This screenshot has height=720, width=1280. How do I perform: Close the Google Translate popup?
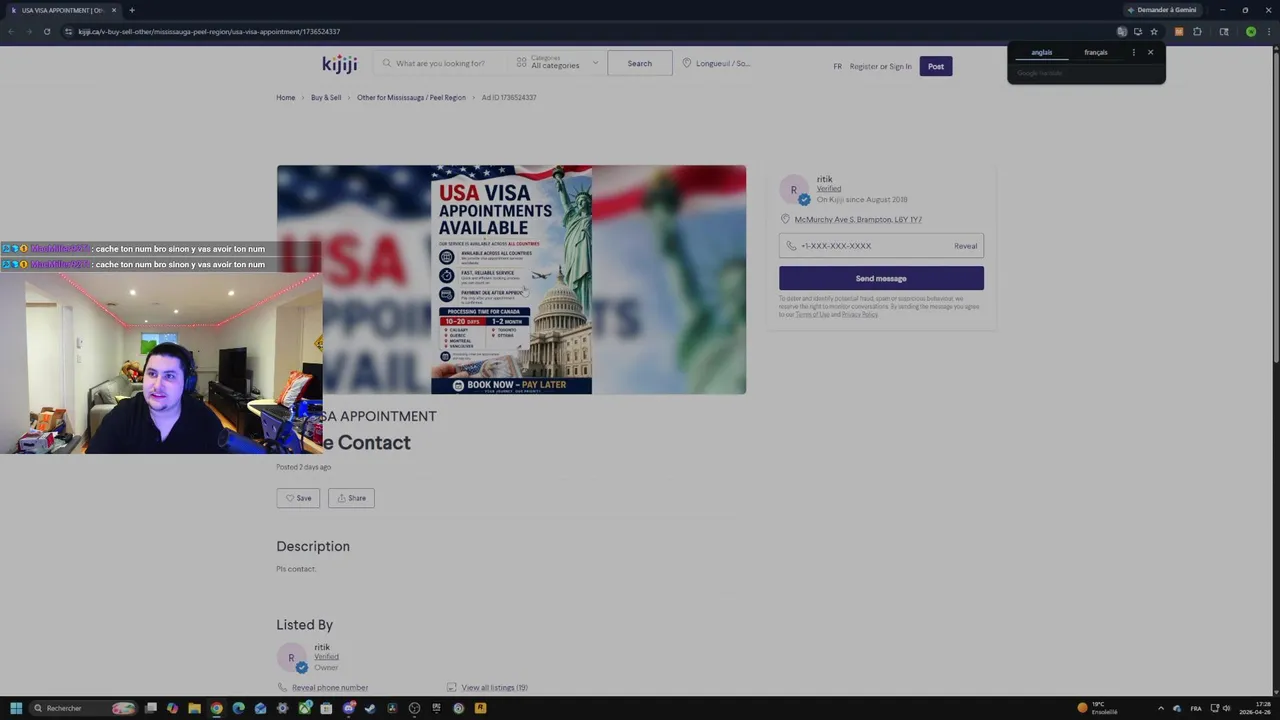(x=1150, y=52)
